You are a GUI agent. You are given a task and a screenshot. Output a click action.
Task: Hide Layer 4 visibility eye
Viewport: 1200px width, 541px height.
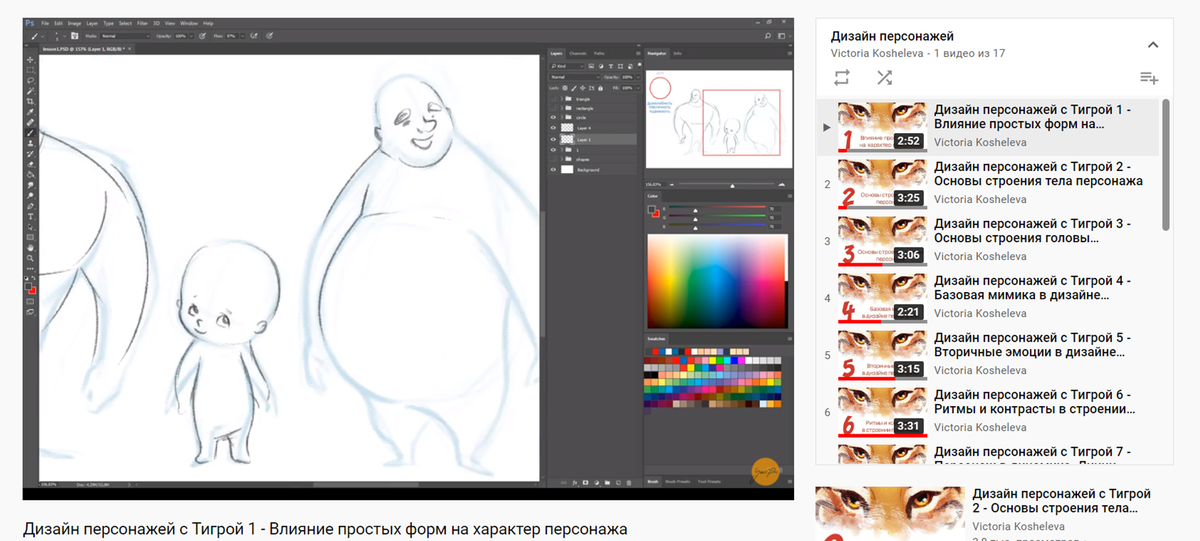coord(553,128)
